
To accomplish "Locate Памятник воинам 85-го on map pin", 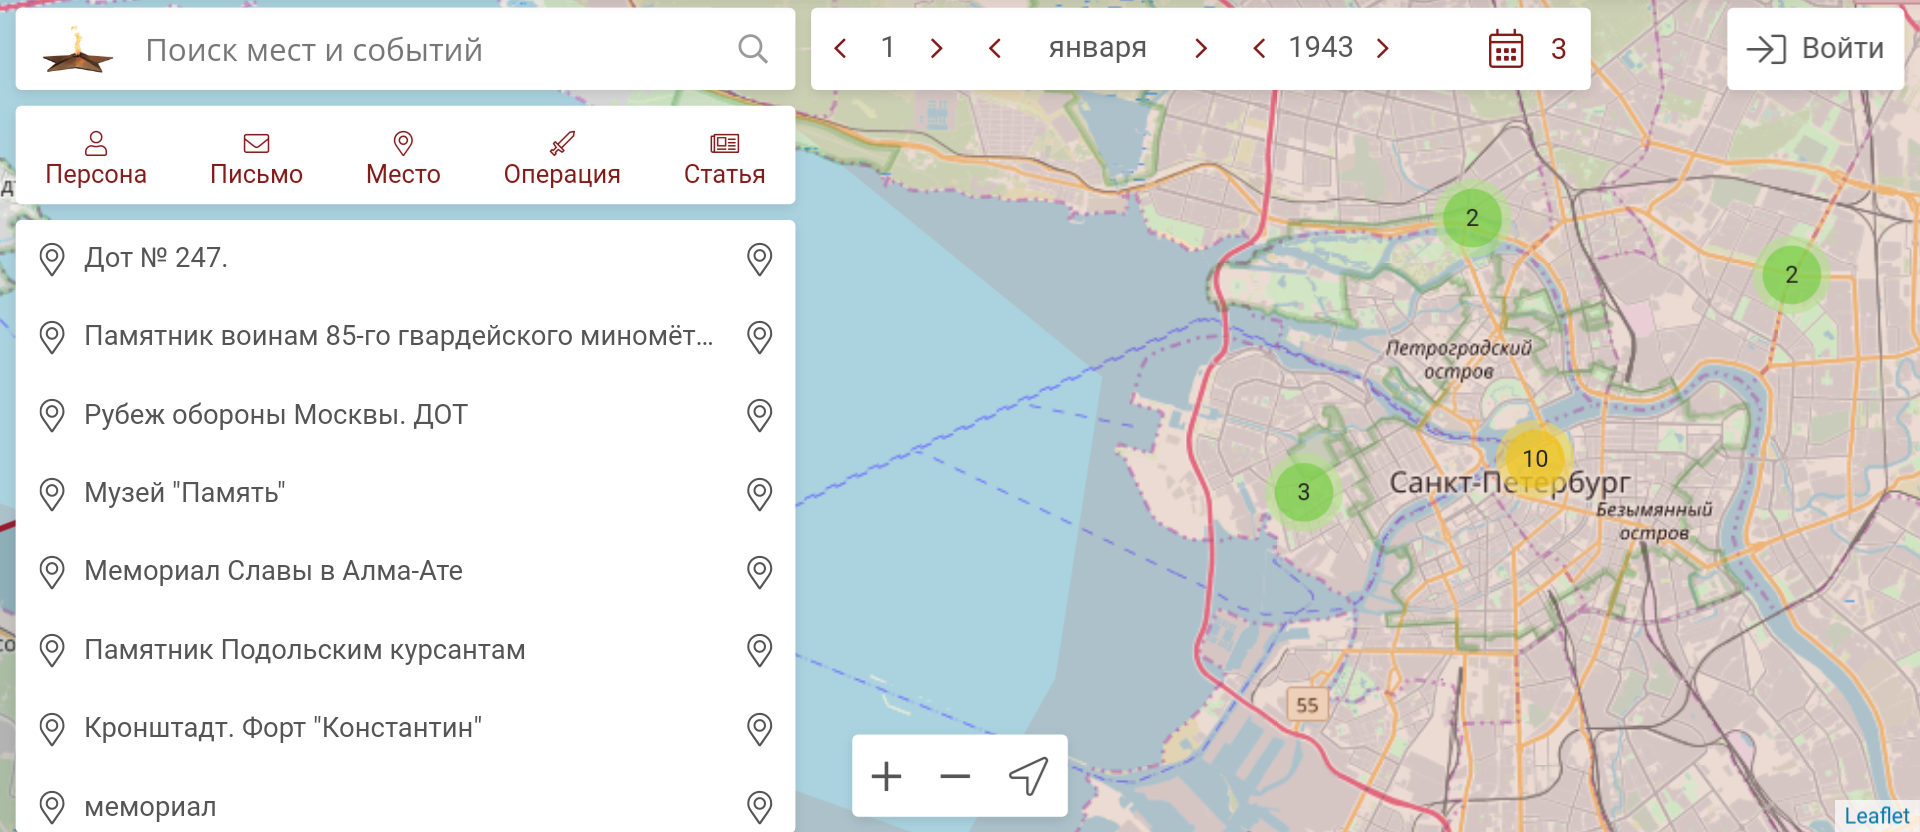I will coord(760,337).
